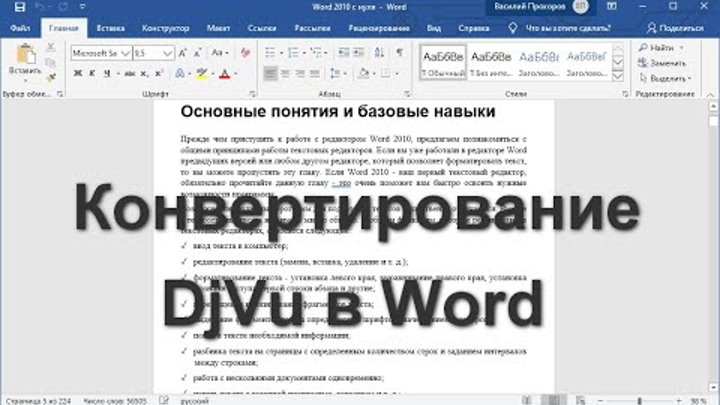Screen dimensions: 720x405
Task: Open the Файл tab
Action: (20, 28)
